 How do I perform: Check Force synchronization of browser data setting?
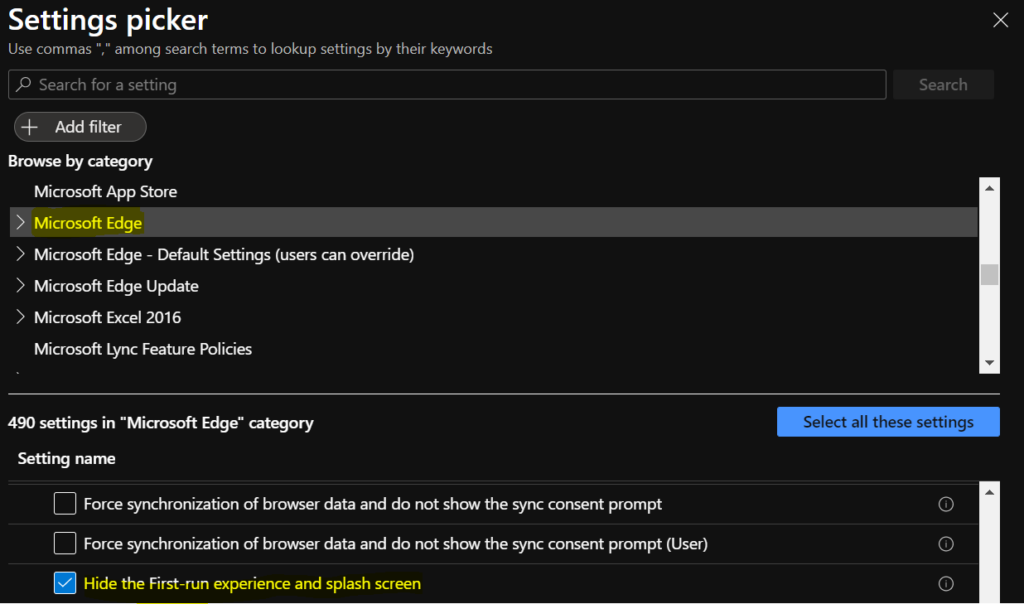click(64, 504)
